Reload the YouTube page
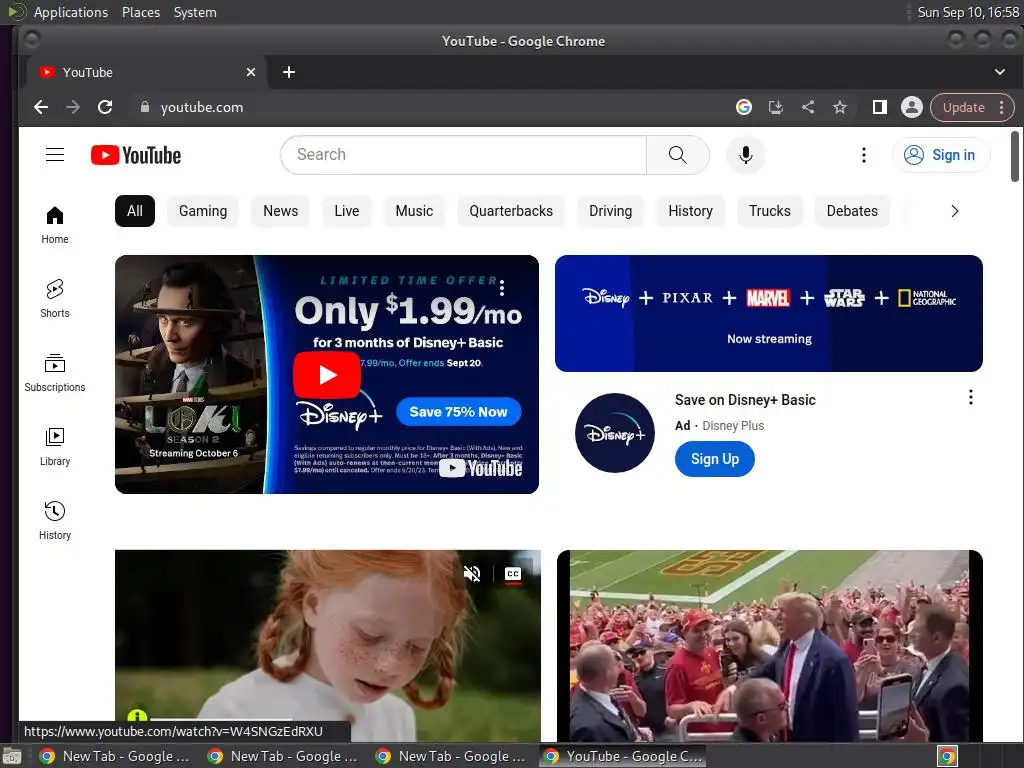The height and width of the screenshot is (768, 1024). click(x=105, y=107)
